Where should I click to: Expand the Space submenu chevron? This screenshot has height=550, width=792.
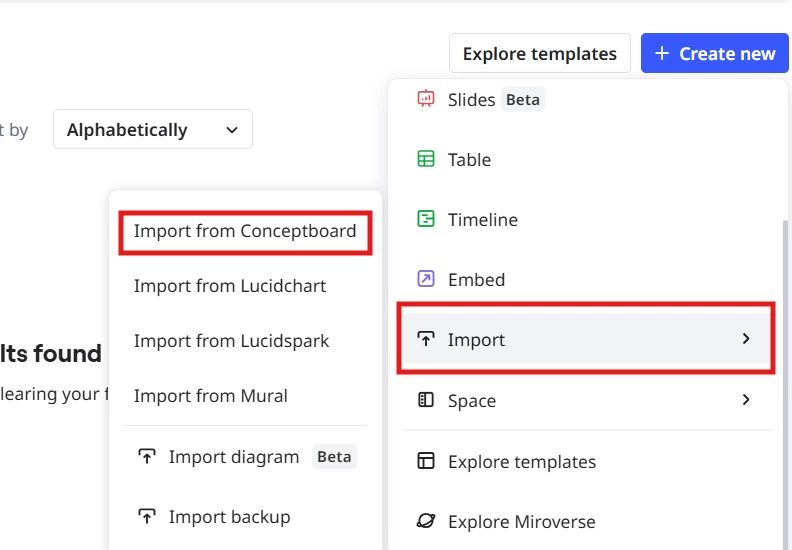746,400
